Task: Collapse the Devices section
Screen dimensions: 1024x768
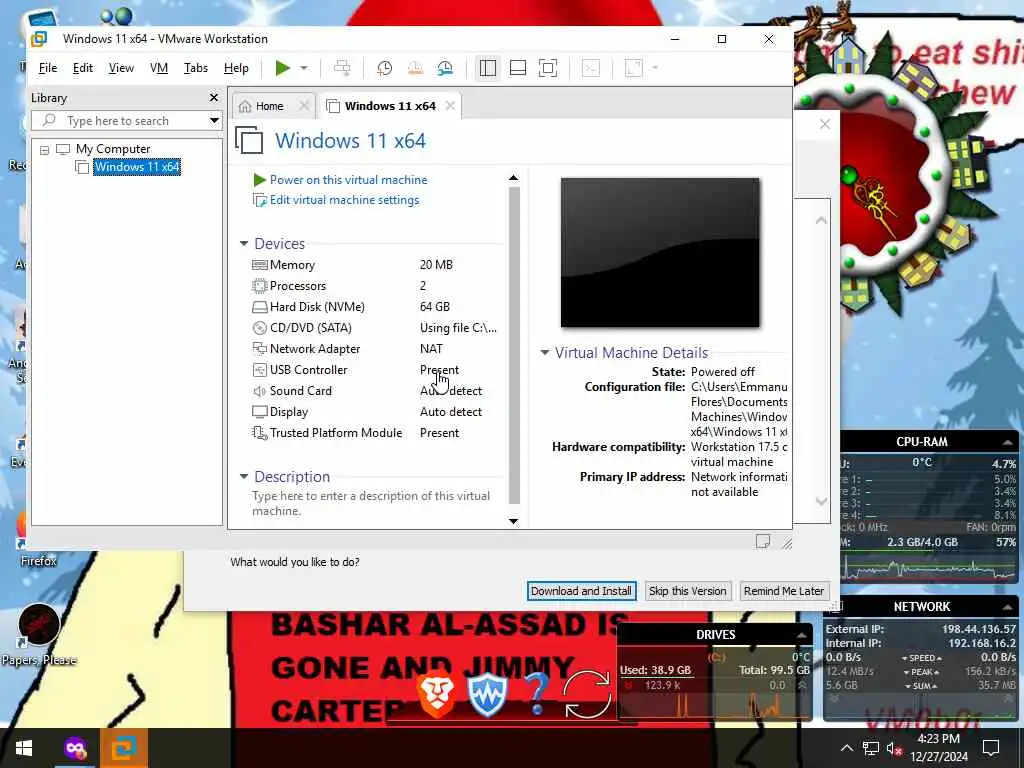Action: click(244, 244)
